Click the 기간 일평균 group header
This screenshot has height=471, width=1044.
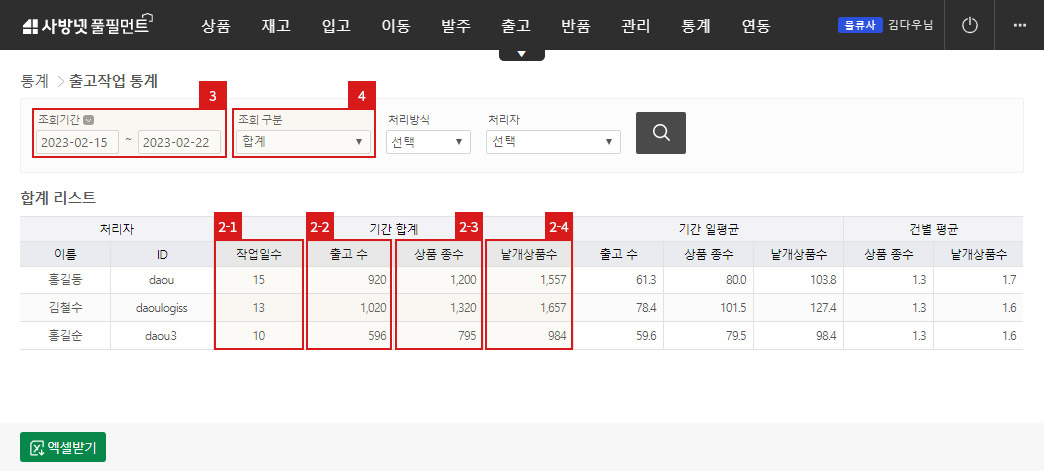point(708,229)
